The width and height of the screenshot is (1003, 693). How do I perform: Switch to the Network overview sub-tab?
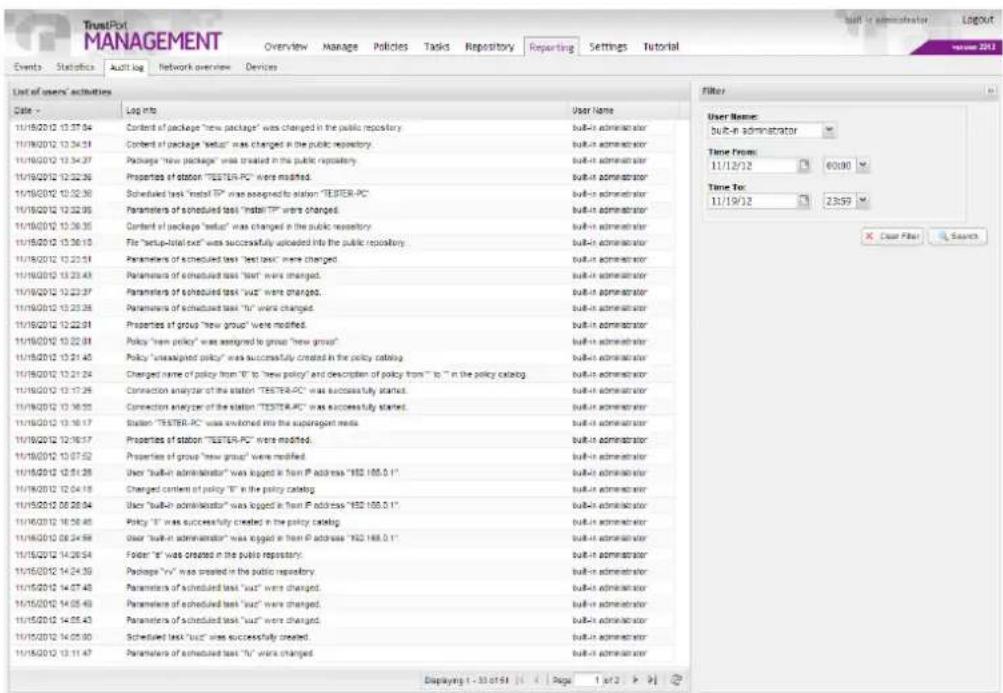pyautogui.click(x=194, y=67)
